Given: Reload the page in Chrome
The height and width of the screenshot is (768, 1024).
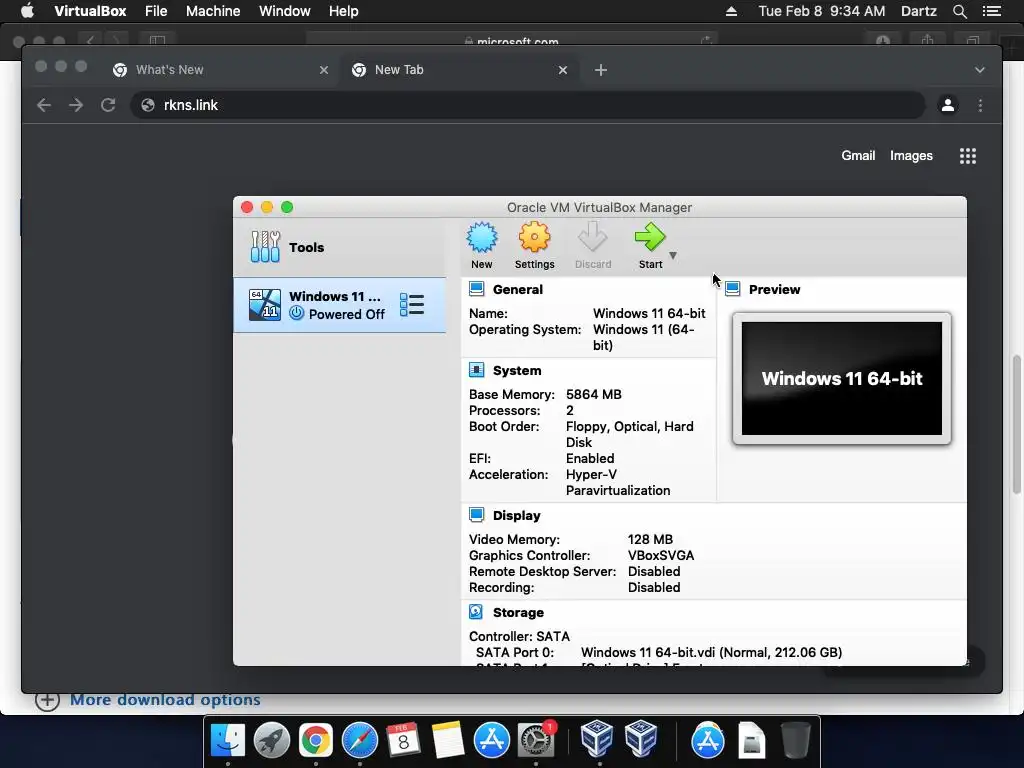Looking at the screenshot, I should (108, 105).
